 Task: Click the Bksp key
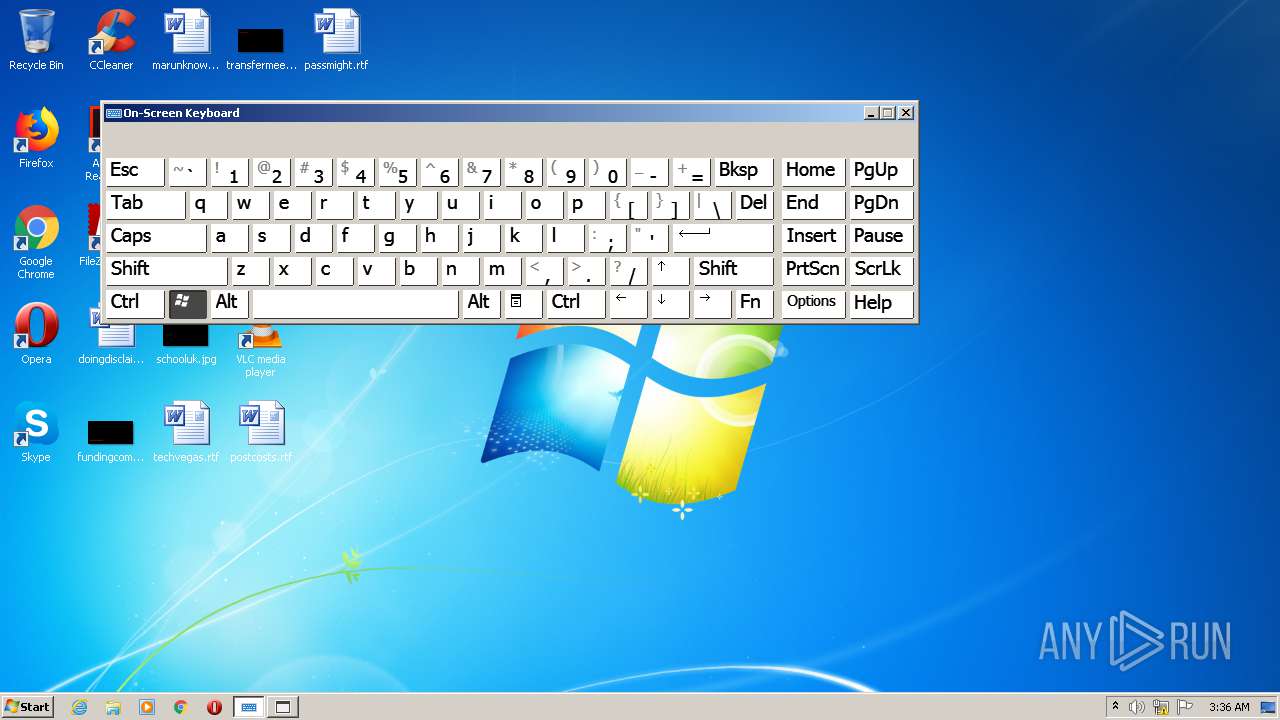[x=743, y=171]
